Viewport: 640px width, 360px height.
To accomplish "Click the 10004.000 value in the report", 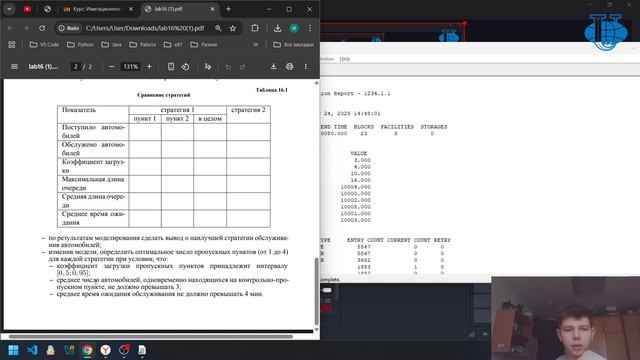I will [x=356, y=187].
